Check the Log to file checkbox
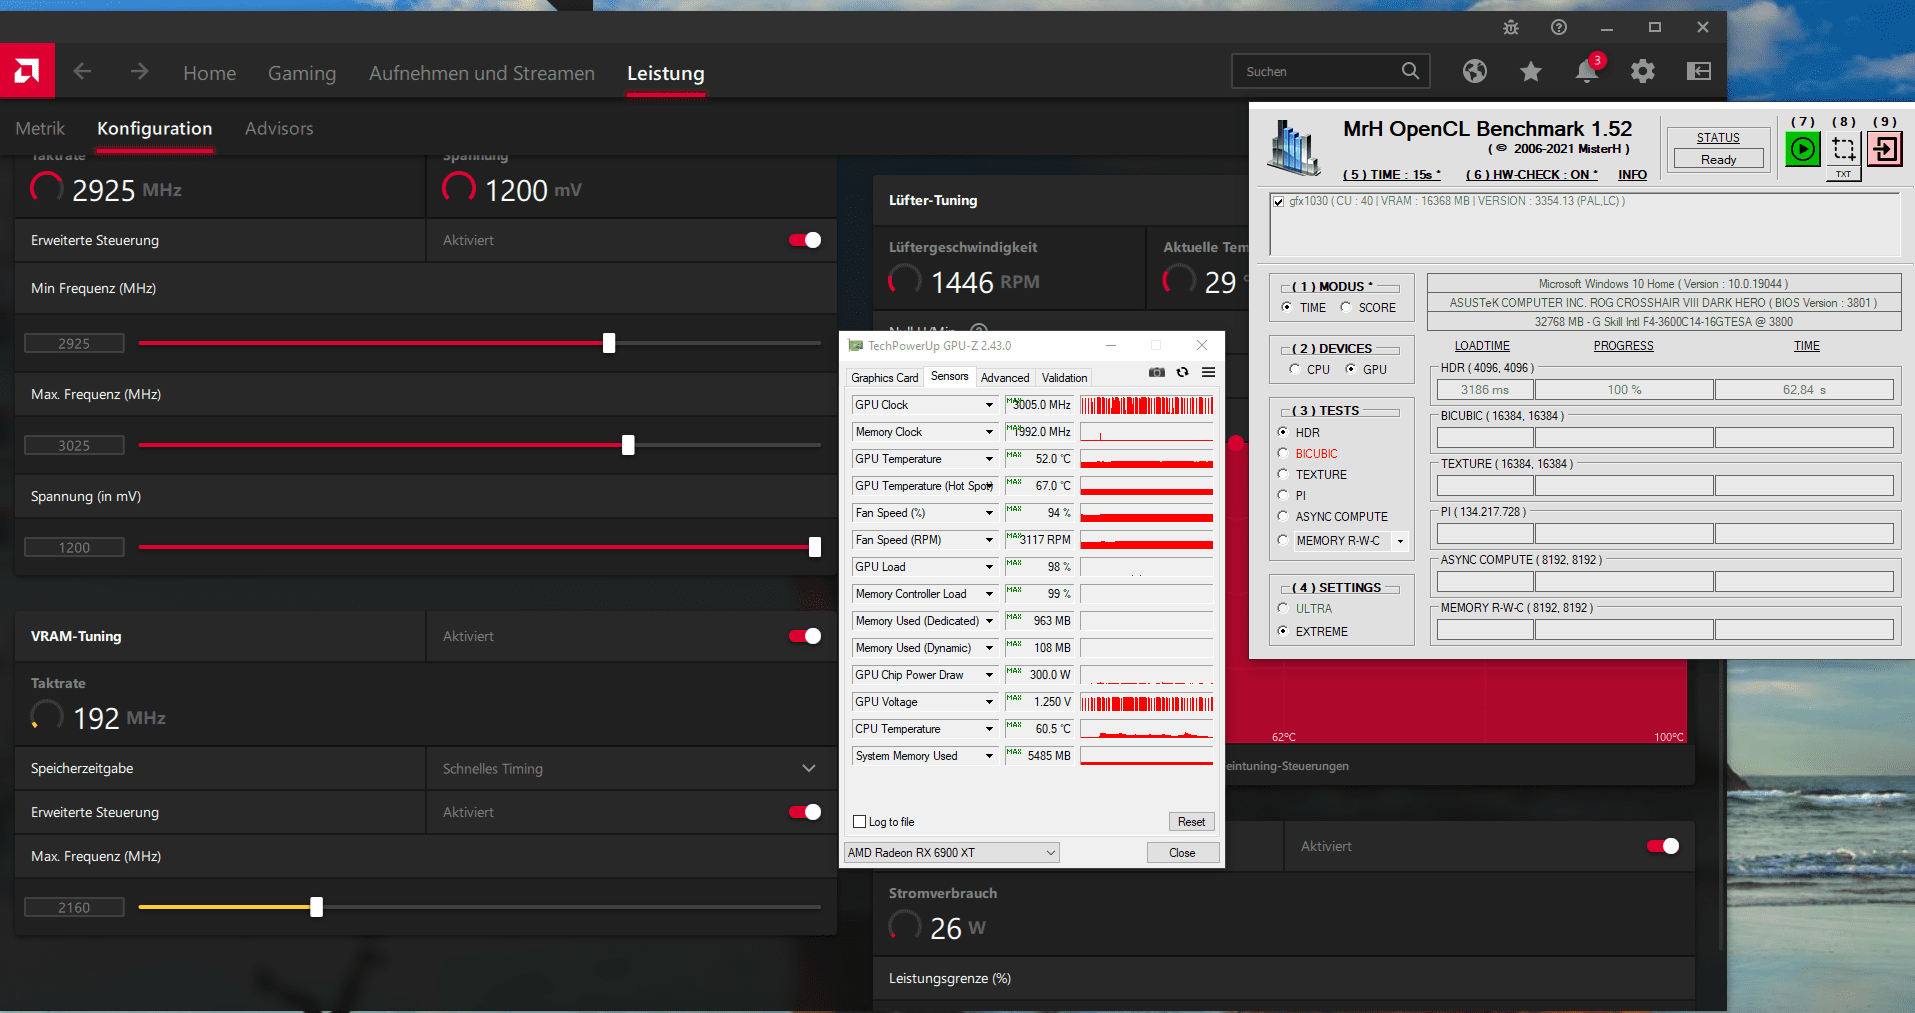Screen dimensions: 1915x1013 coord(859,822)
